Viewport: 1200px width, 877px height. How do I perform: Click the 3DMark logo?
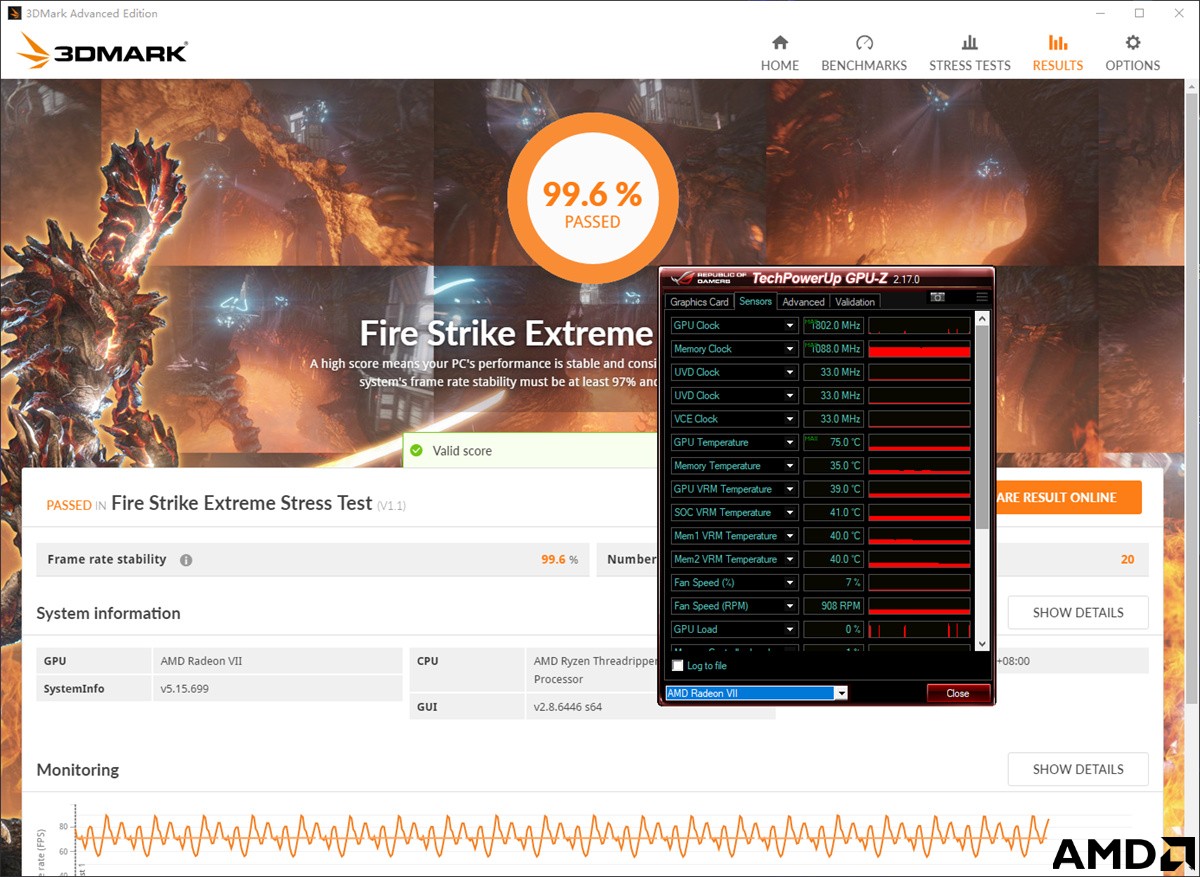pos(103,52)
